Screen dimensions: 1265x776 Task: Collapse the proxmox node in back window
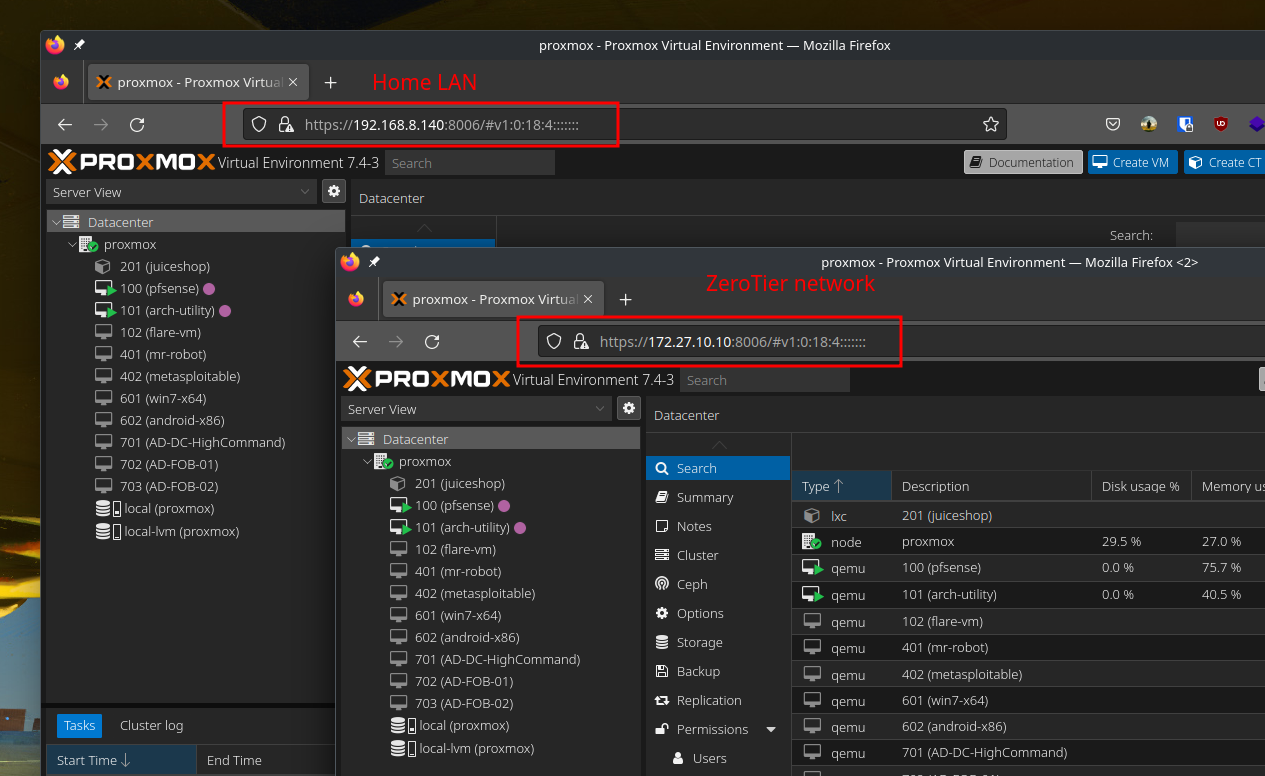71,244
